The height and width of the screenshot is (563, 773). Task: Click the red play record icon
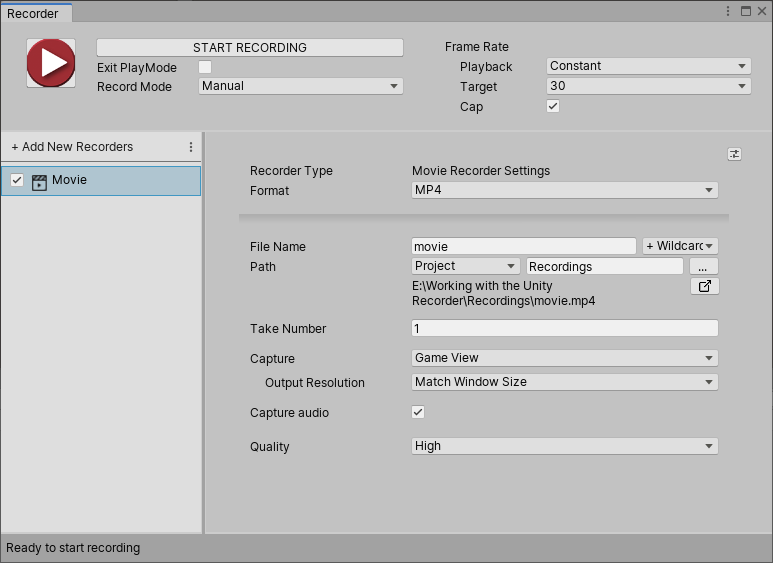[x=50, y=63]
